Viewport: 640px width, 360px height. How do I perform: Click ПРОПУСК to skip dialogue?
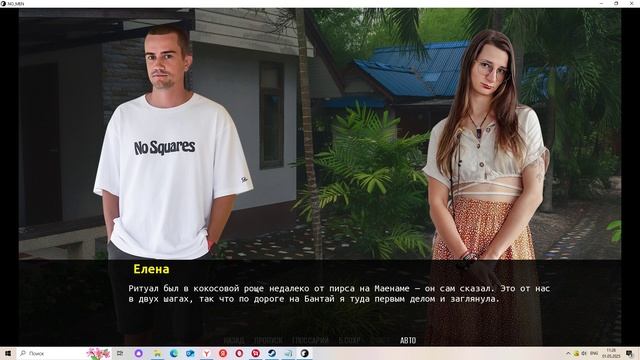coord(268,340)
